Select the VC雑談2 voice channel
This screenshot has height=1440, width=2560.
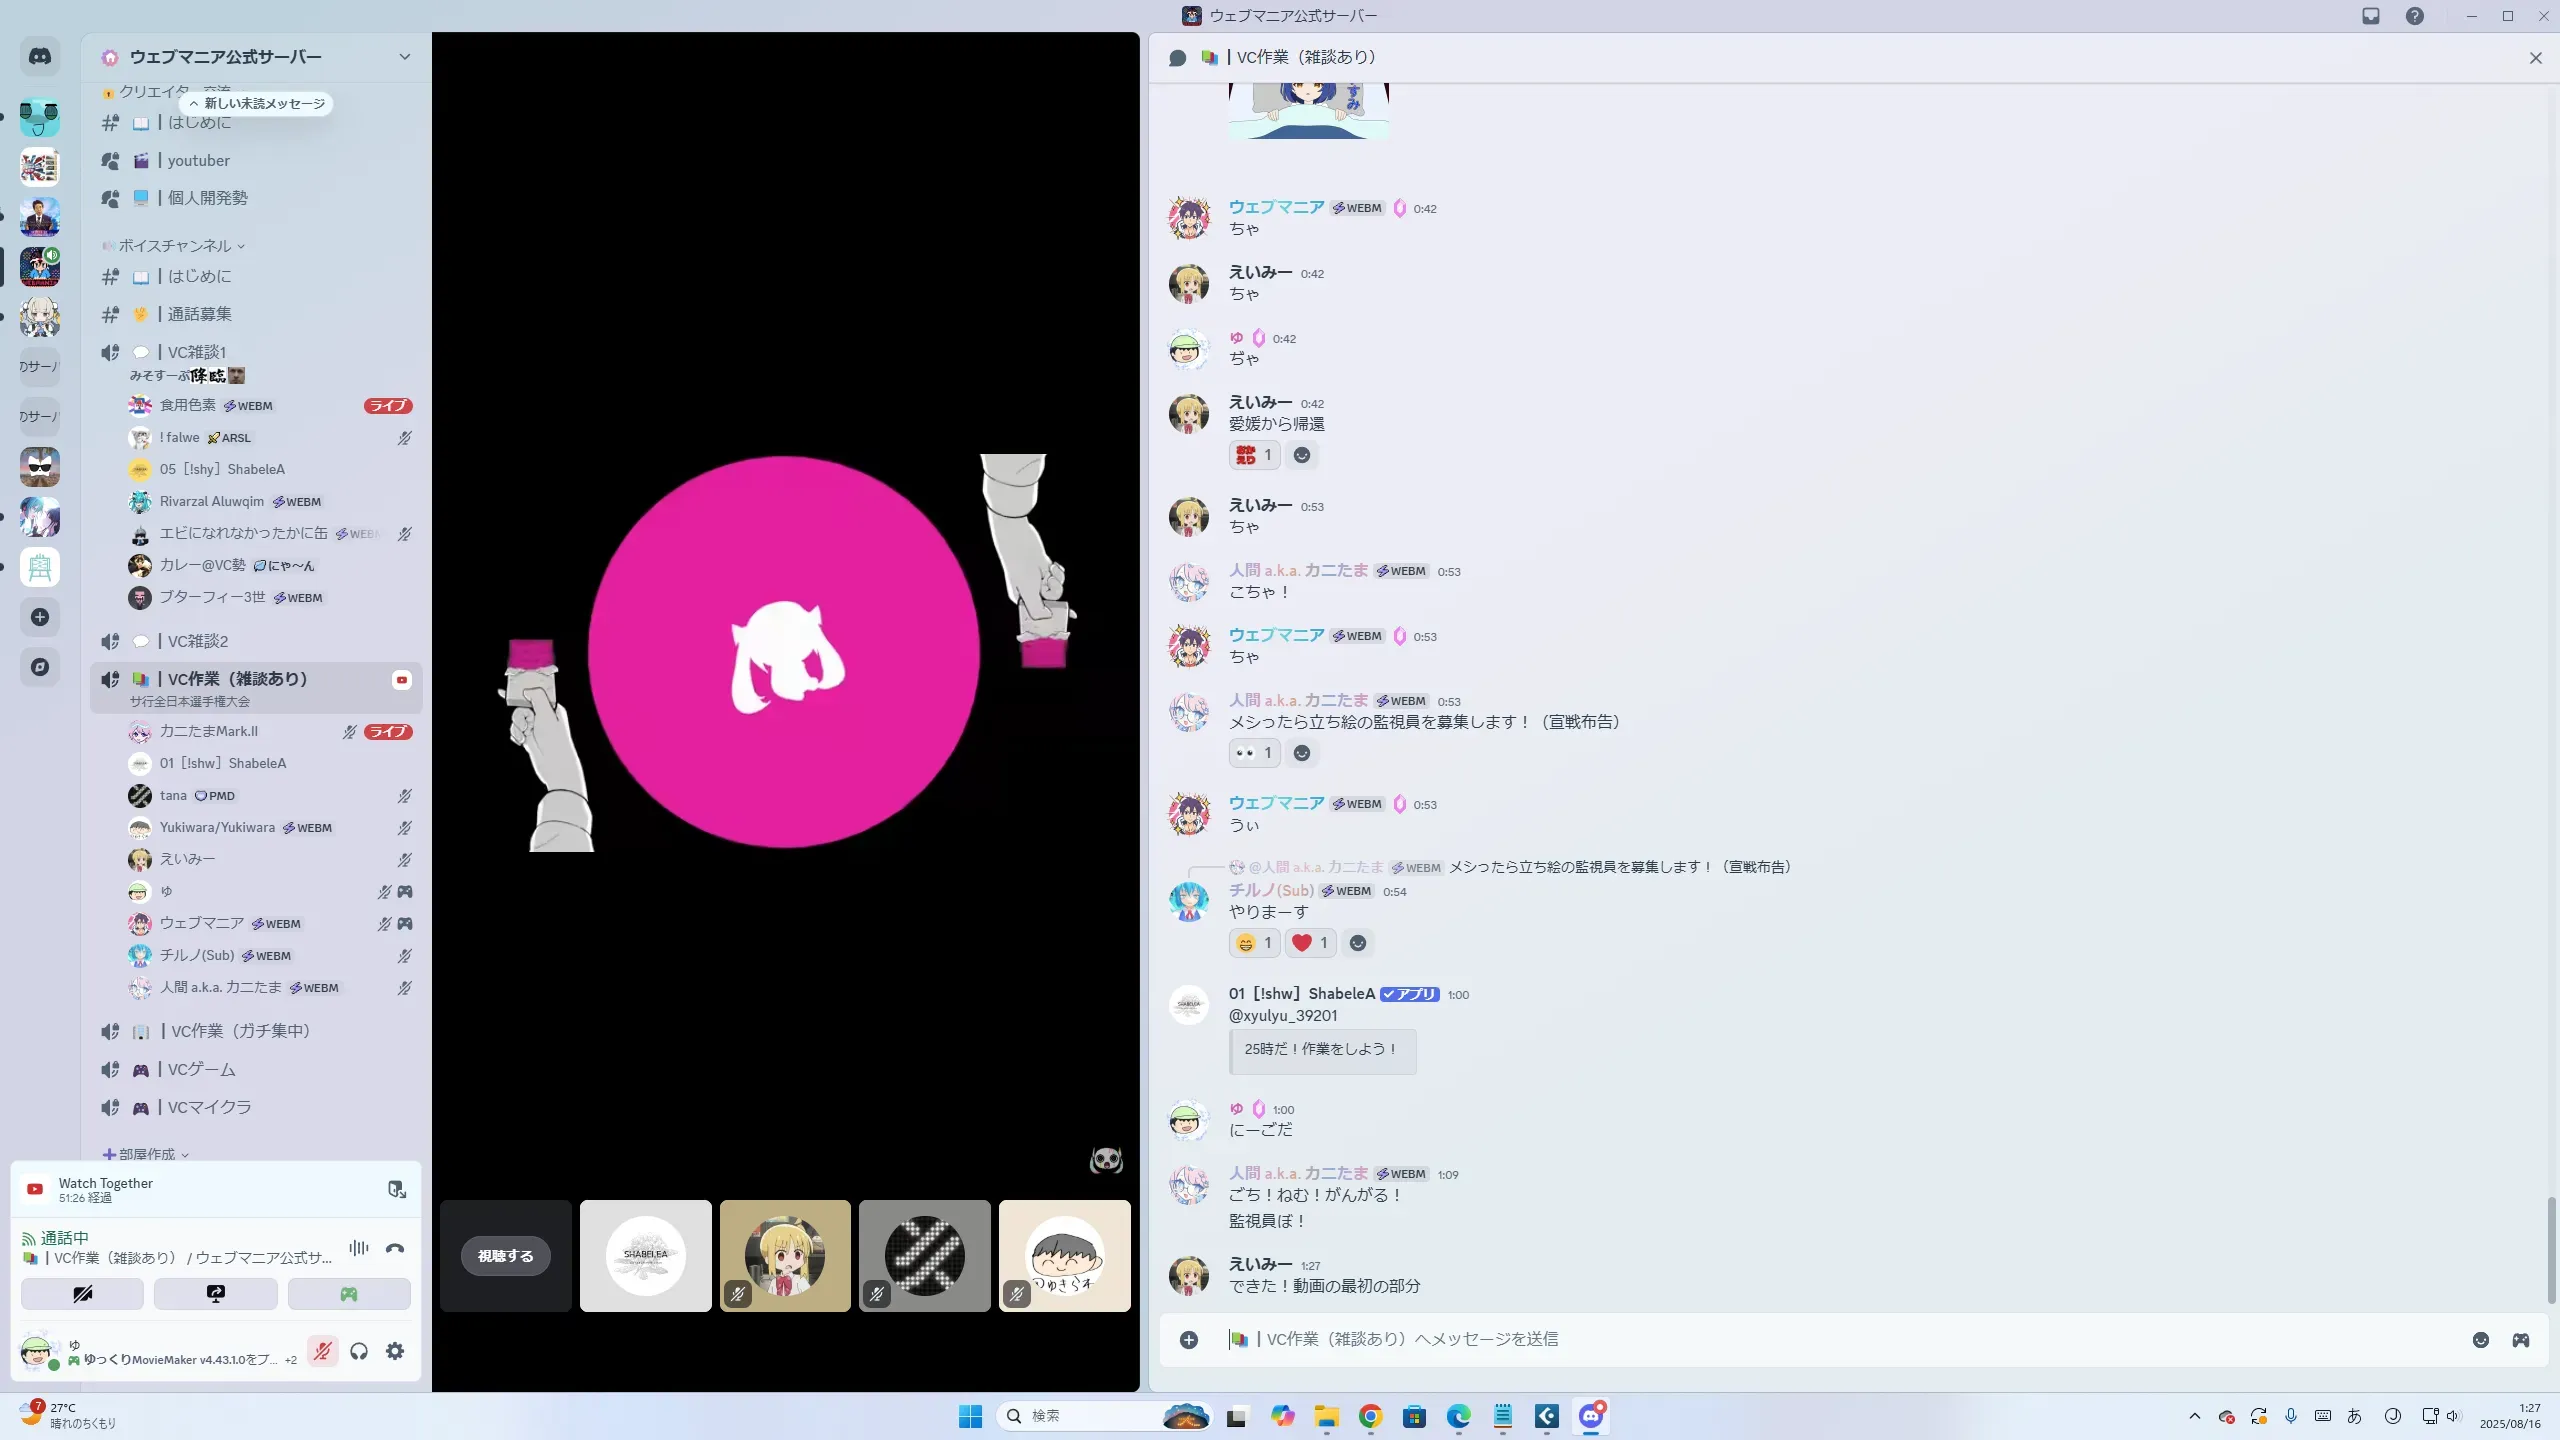(x=198, y=641)
